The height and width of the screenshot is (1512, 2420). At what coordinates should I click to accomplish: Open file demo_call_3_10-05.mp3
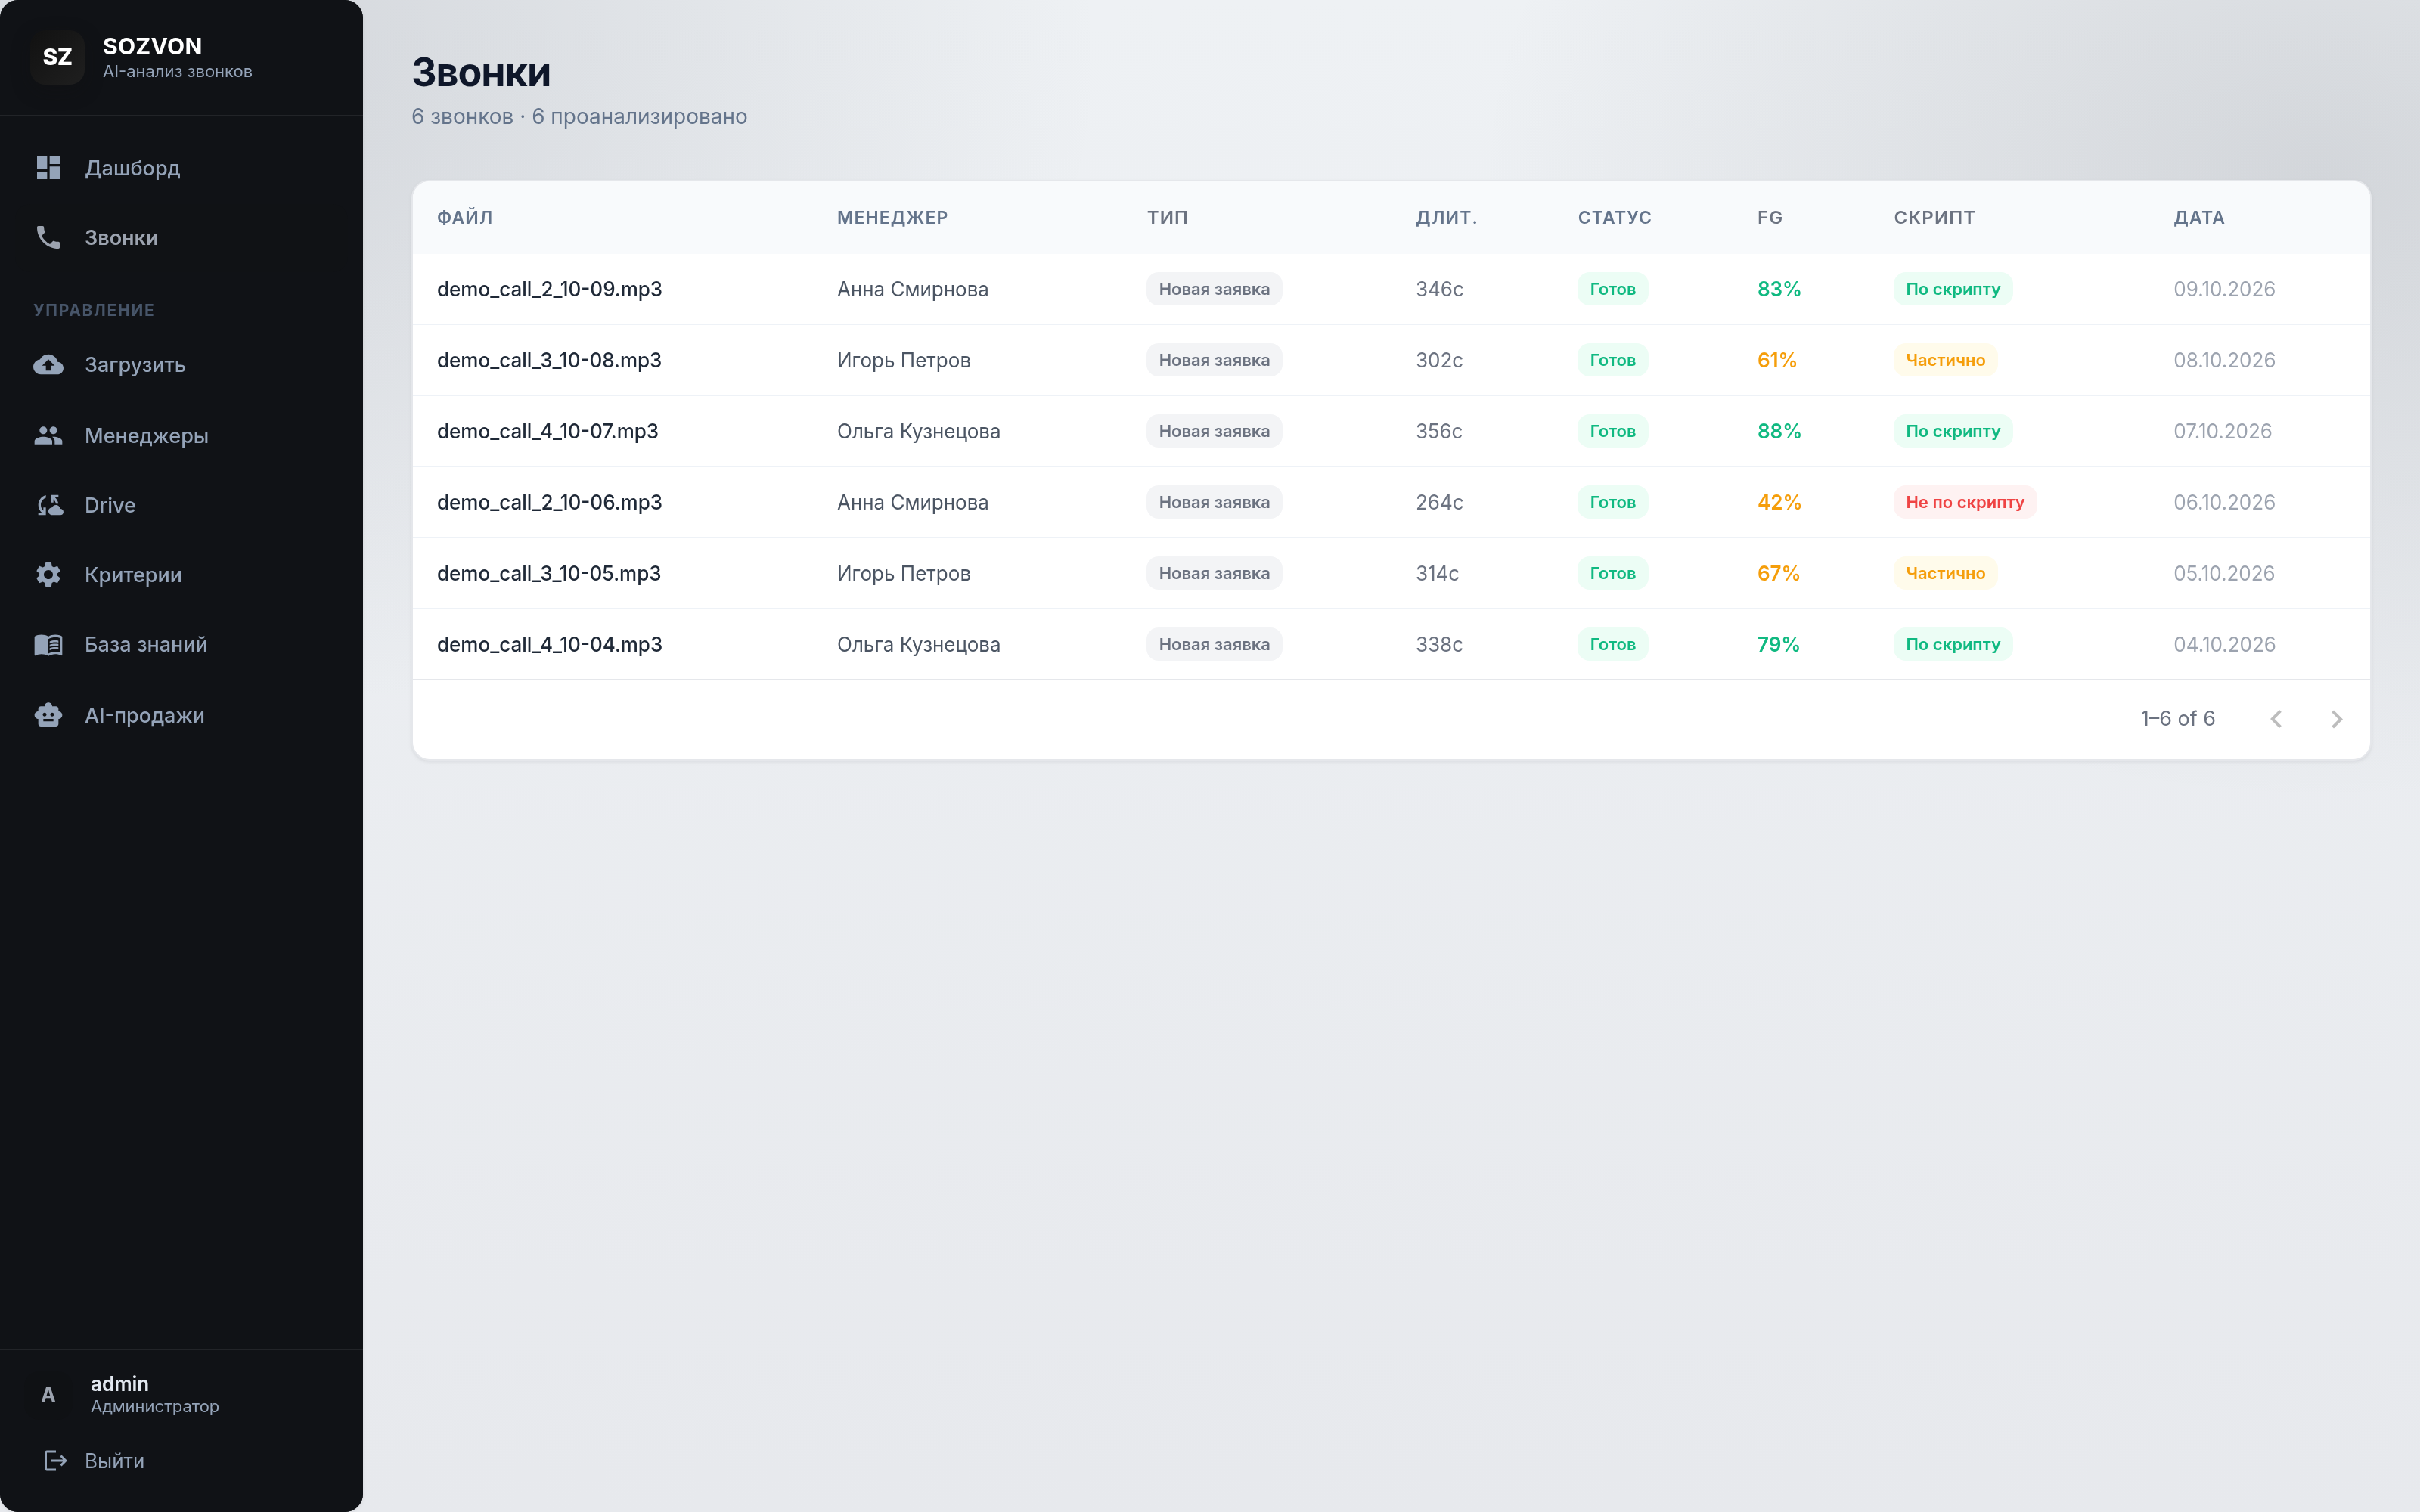pos(549,573)
